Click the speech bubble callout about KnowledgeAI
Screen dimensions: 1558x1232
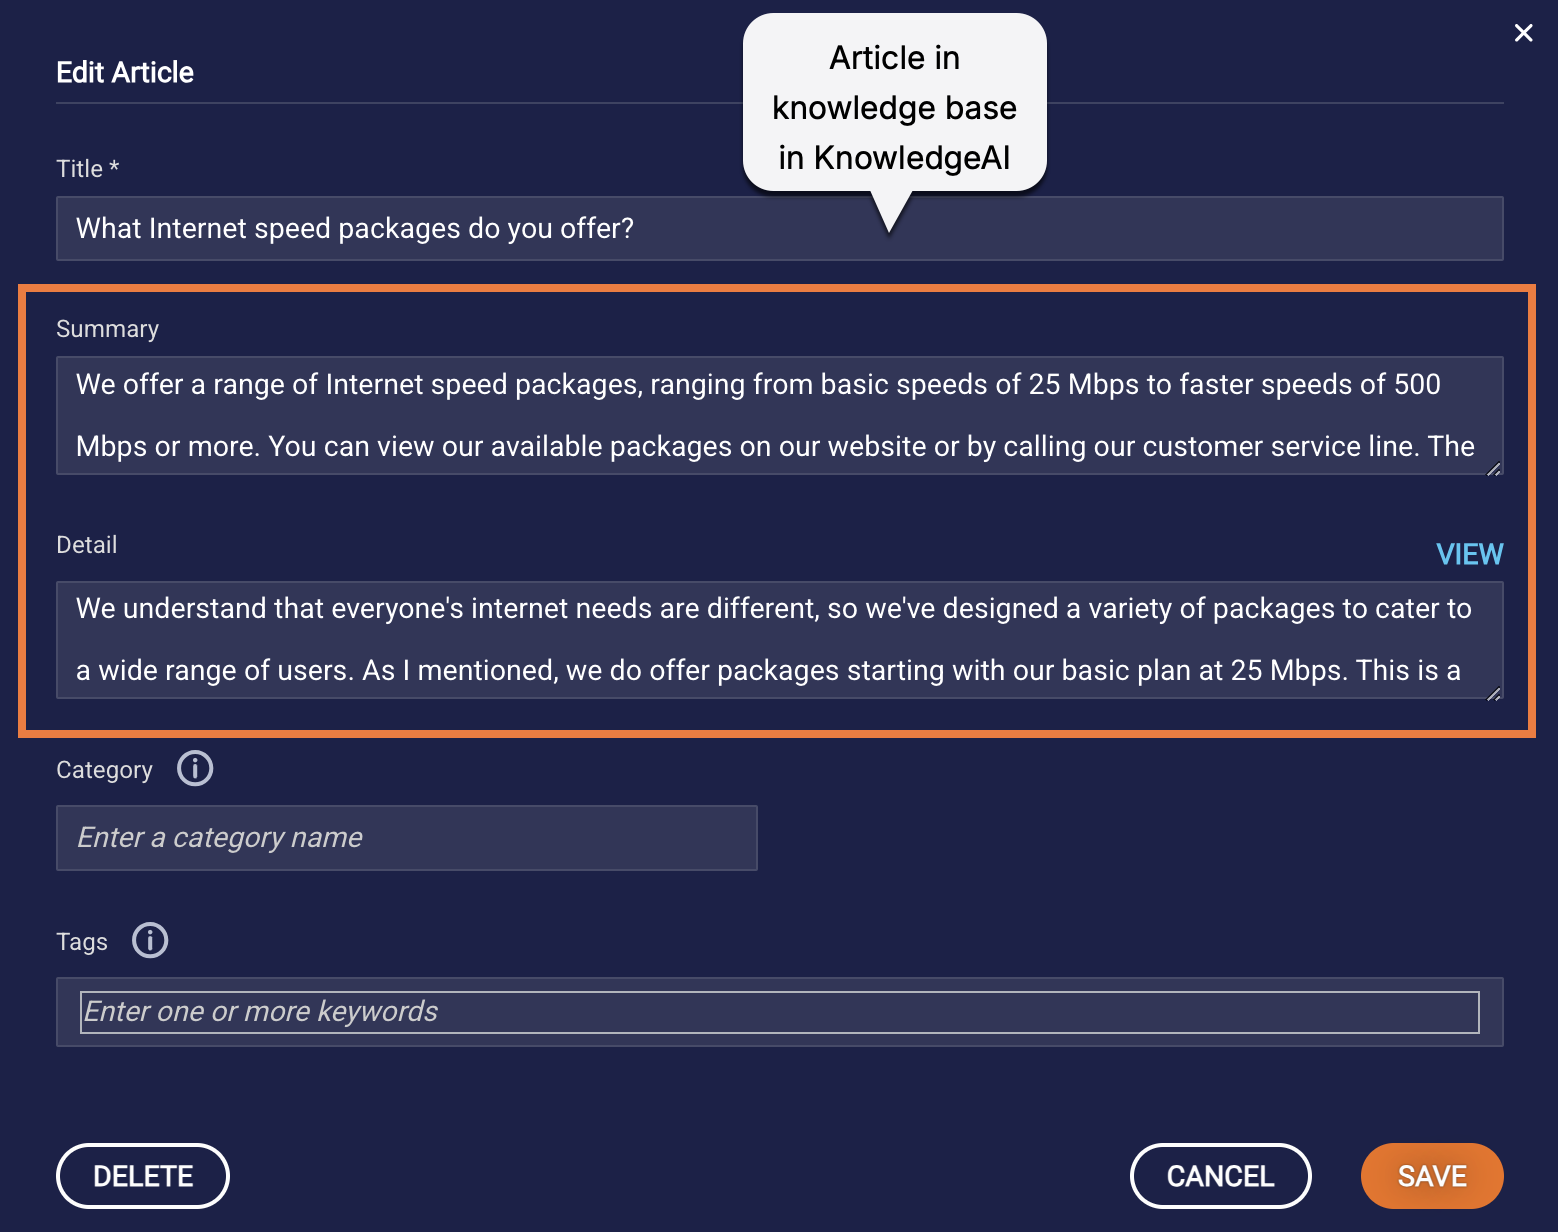(893, 105)
